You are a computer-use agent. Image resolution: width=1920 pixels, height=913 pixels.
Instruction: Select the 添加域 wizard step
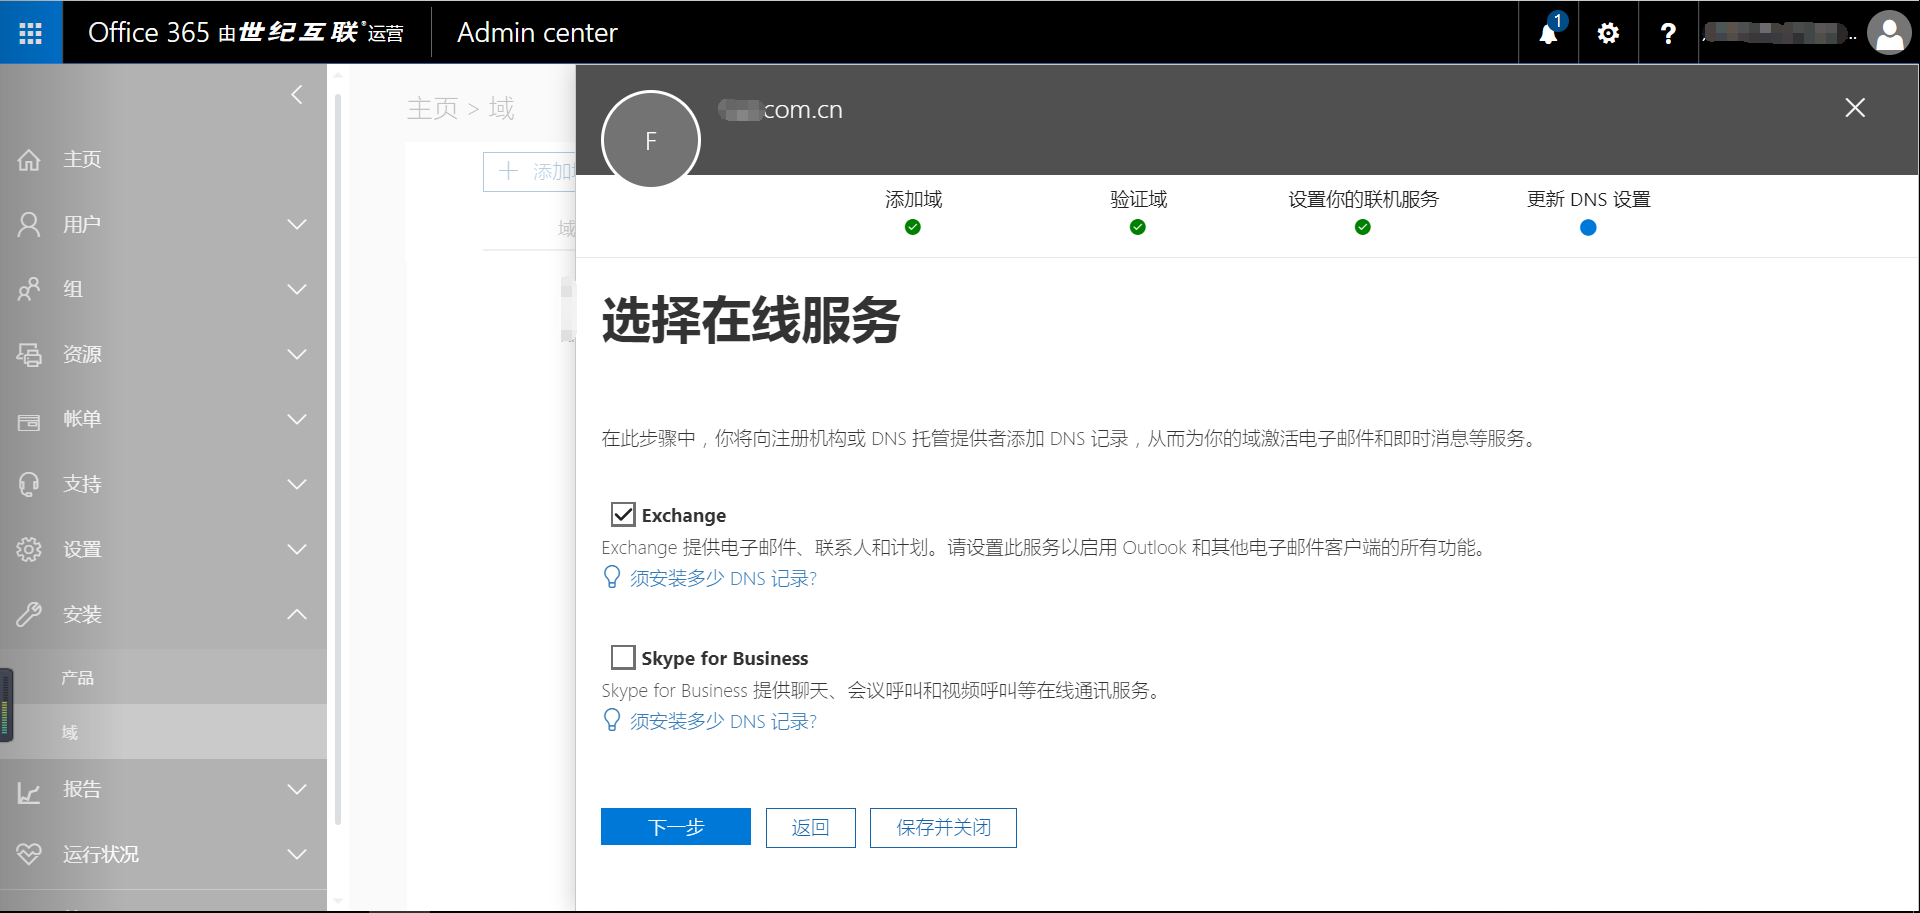tap(913, 199)
